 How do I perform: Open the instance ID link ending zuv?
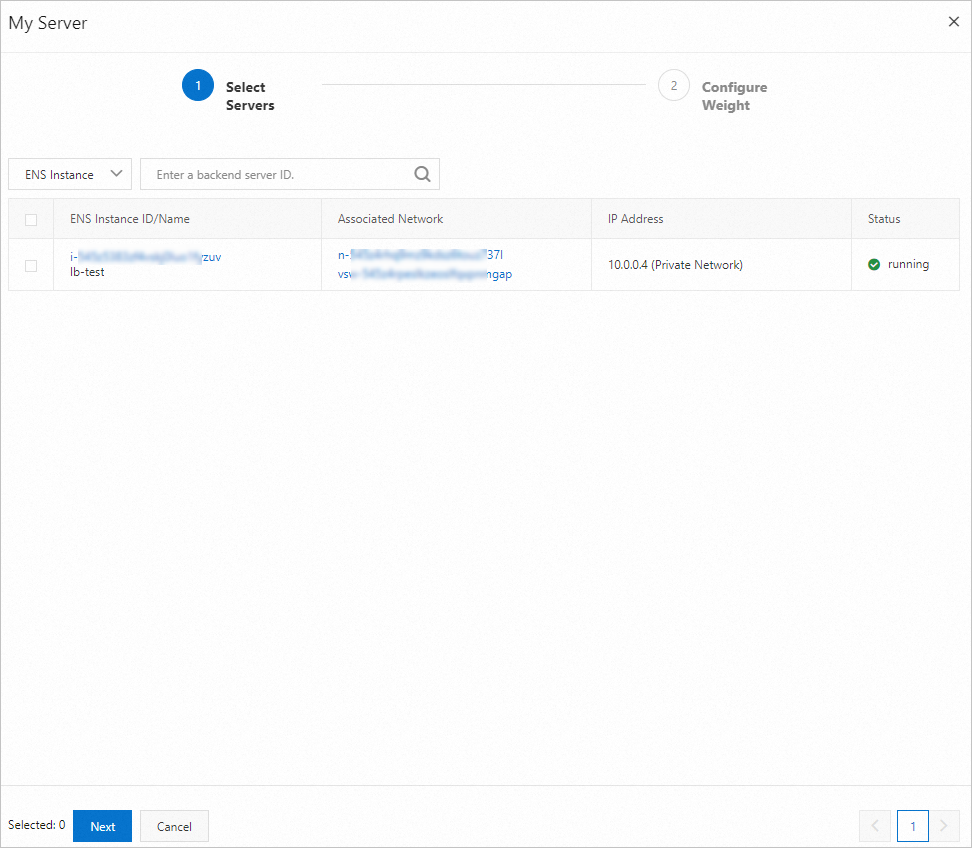[146, 257]
